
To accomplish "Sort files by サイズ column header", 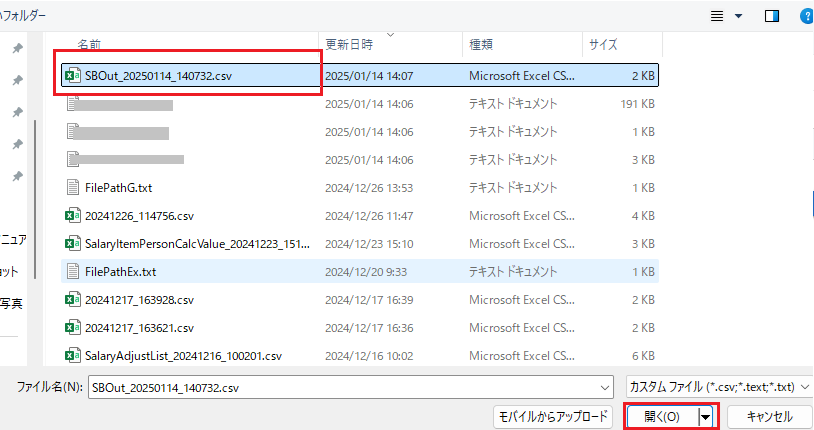I will click(x=603, y=45).
